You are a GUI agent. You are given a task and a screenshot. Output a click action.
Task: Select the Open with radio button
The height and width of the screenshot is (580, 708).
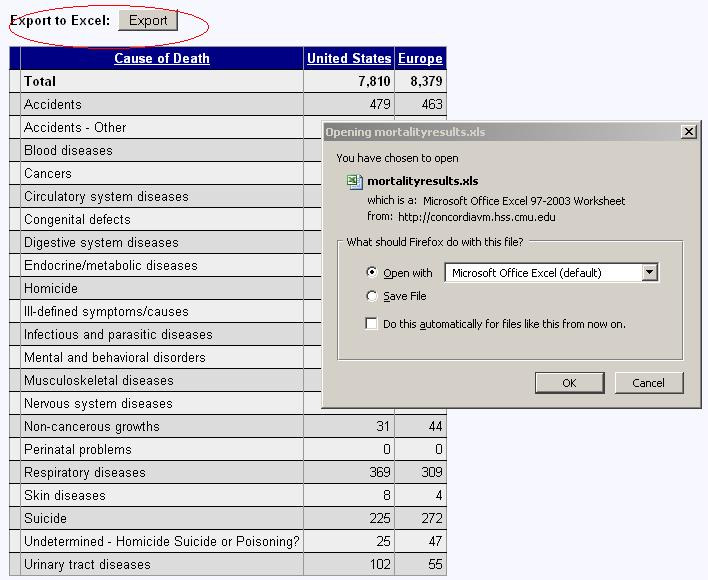[x=373, y=273]
